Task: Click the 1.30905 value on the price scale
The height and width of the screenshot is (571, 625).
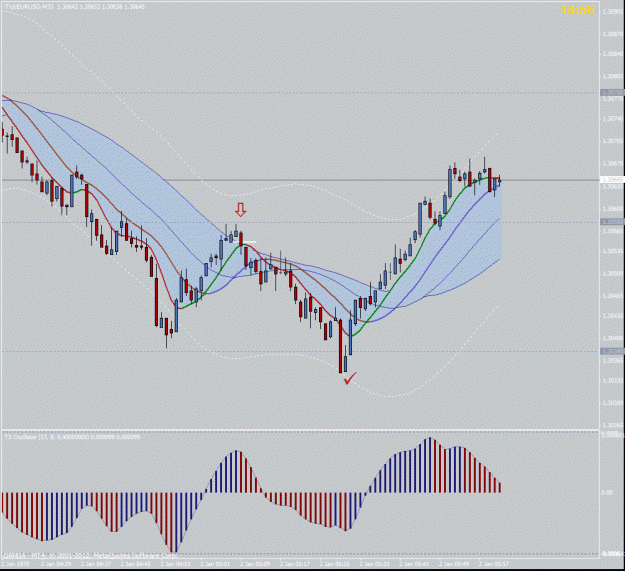Action: (613, 12)
